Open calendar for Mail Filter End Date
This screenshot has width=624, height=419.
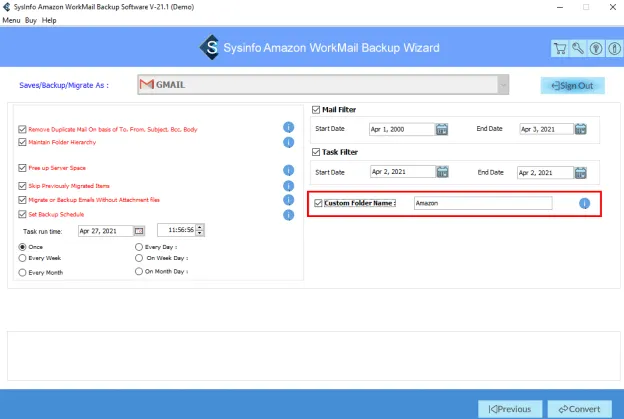click(579, 129)
